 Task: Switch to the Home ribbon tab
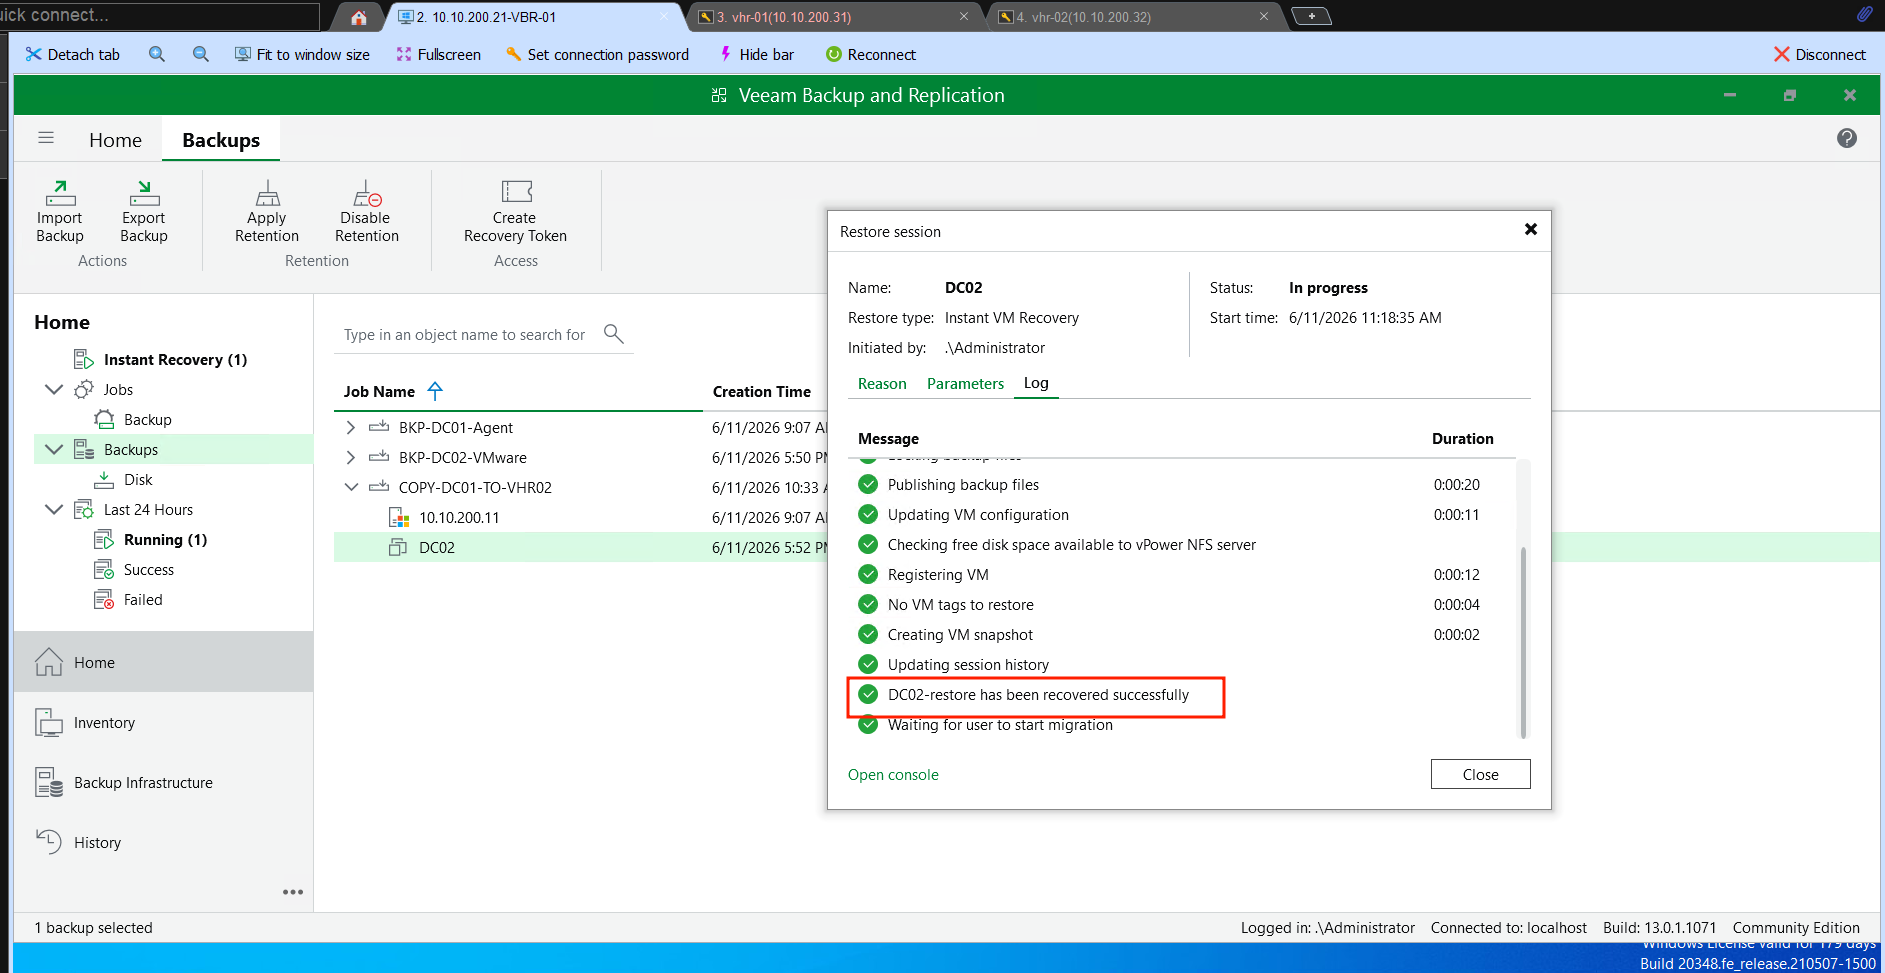(x=115, y=141)
